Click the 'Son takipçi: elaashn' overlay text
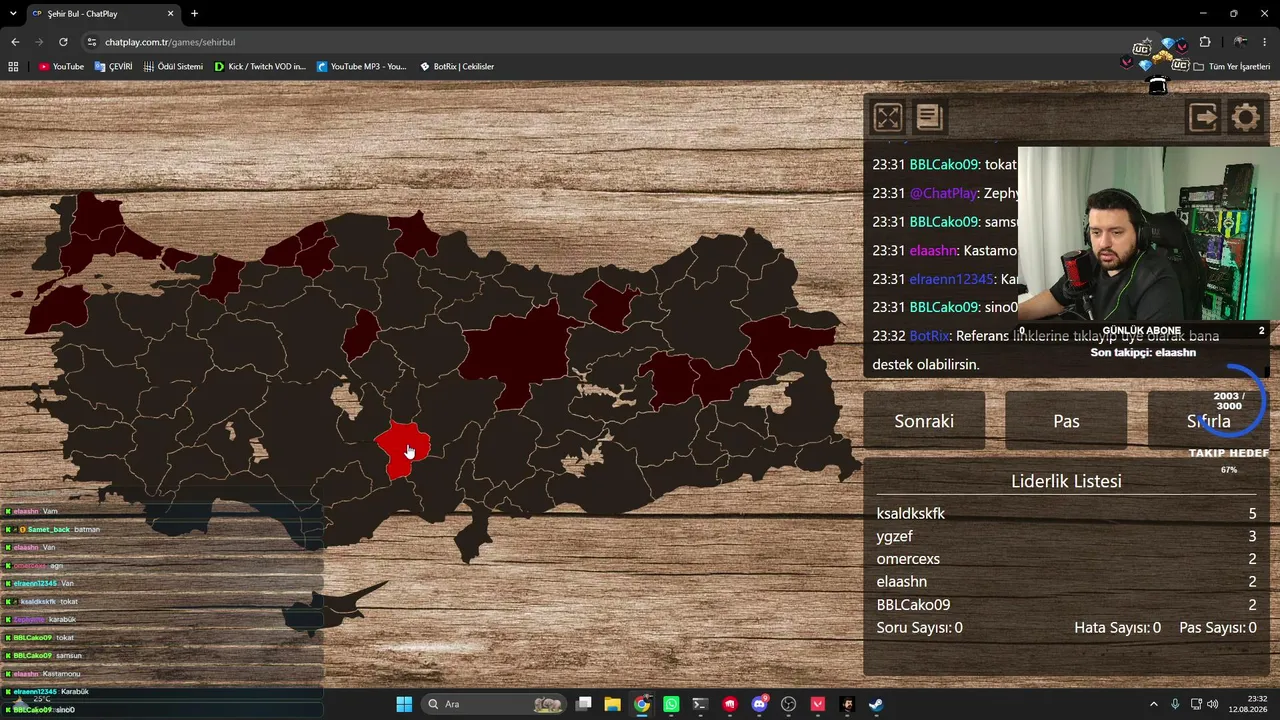 [1143, 353]
